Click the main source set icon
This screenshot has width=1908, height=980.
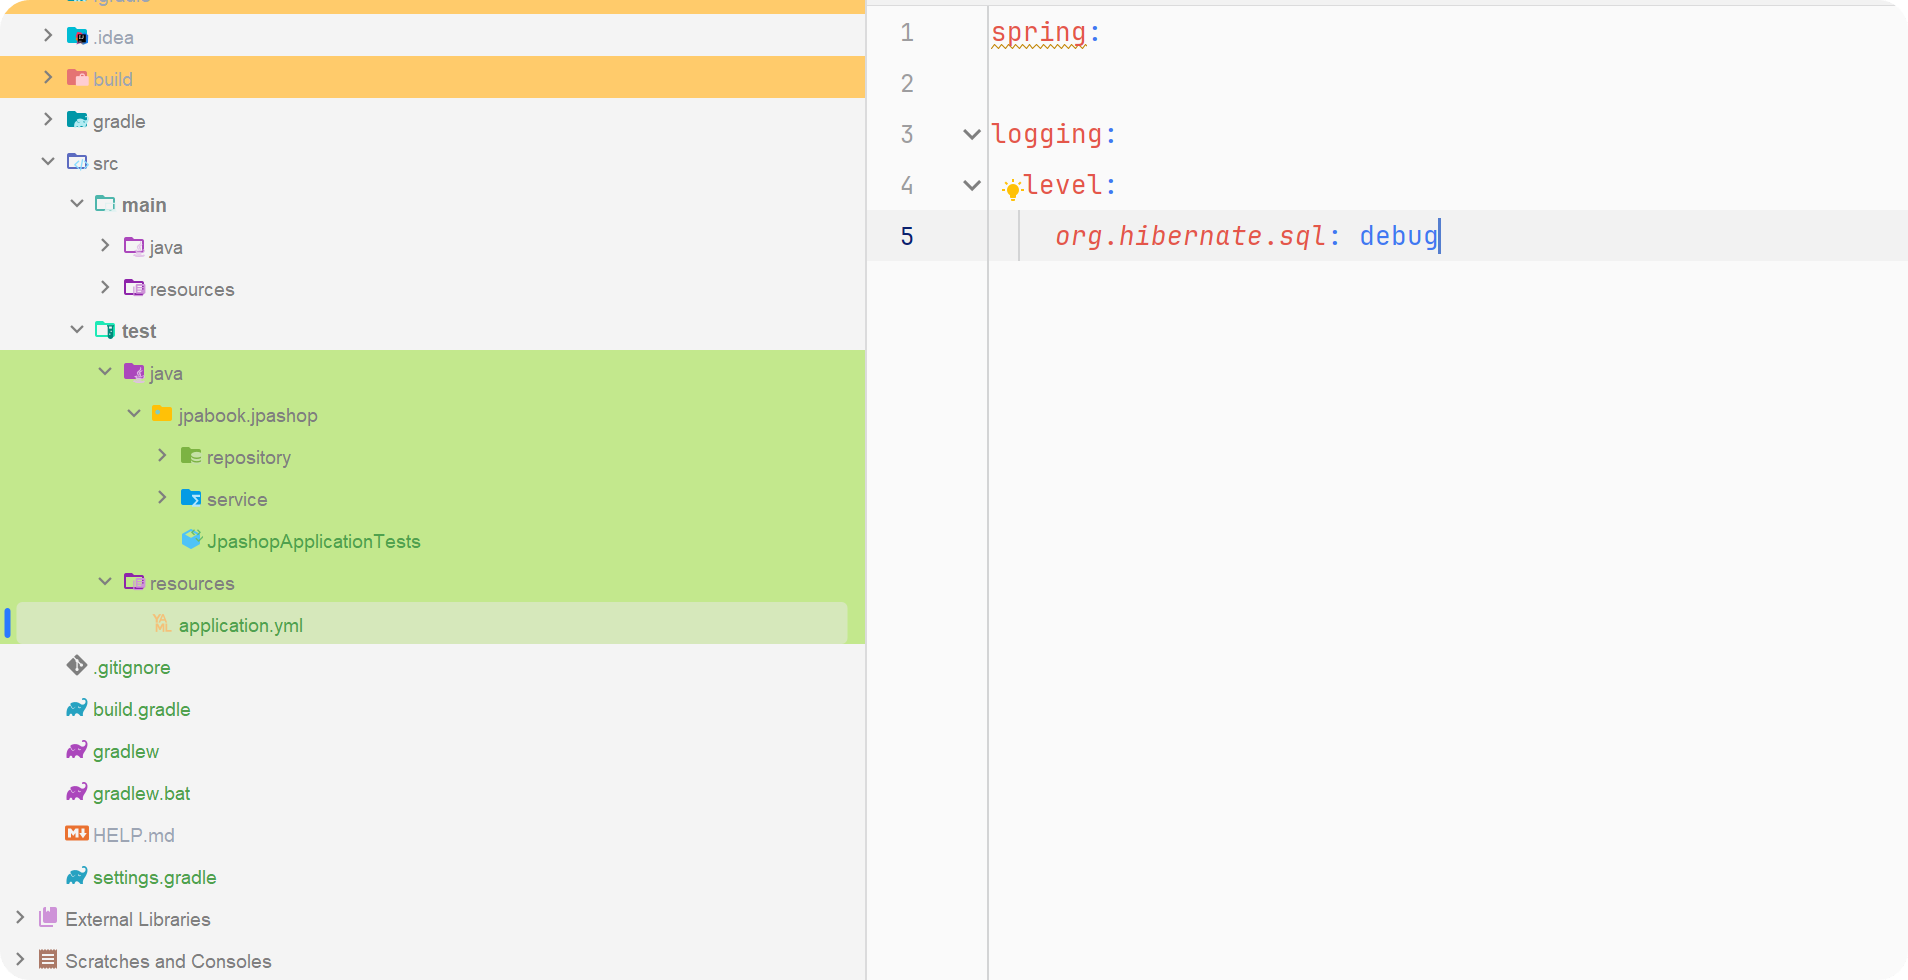[105, 204]
